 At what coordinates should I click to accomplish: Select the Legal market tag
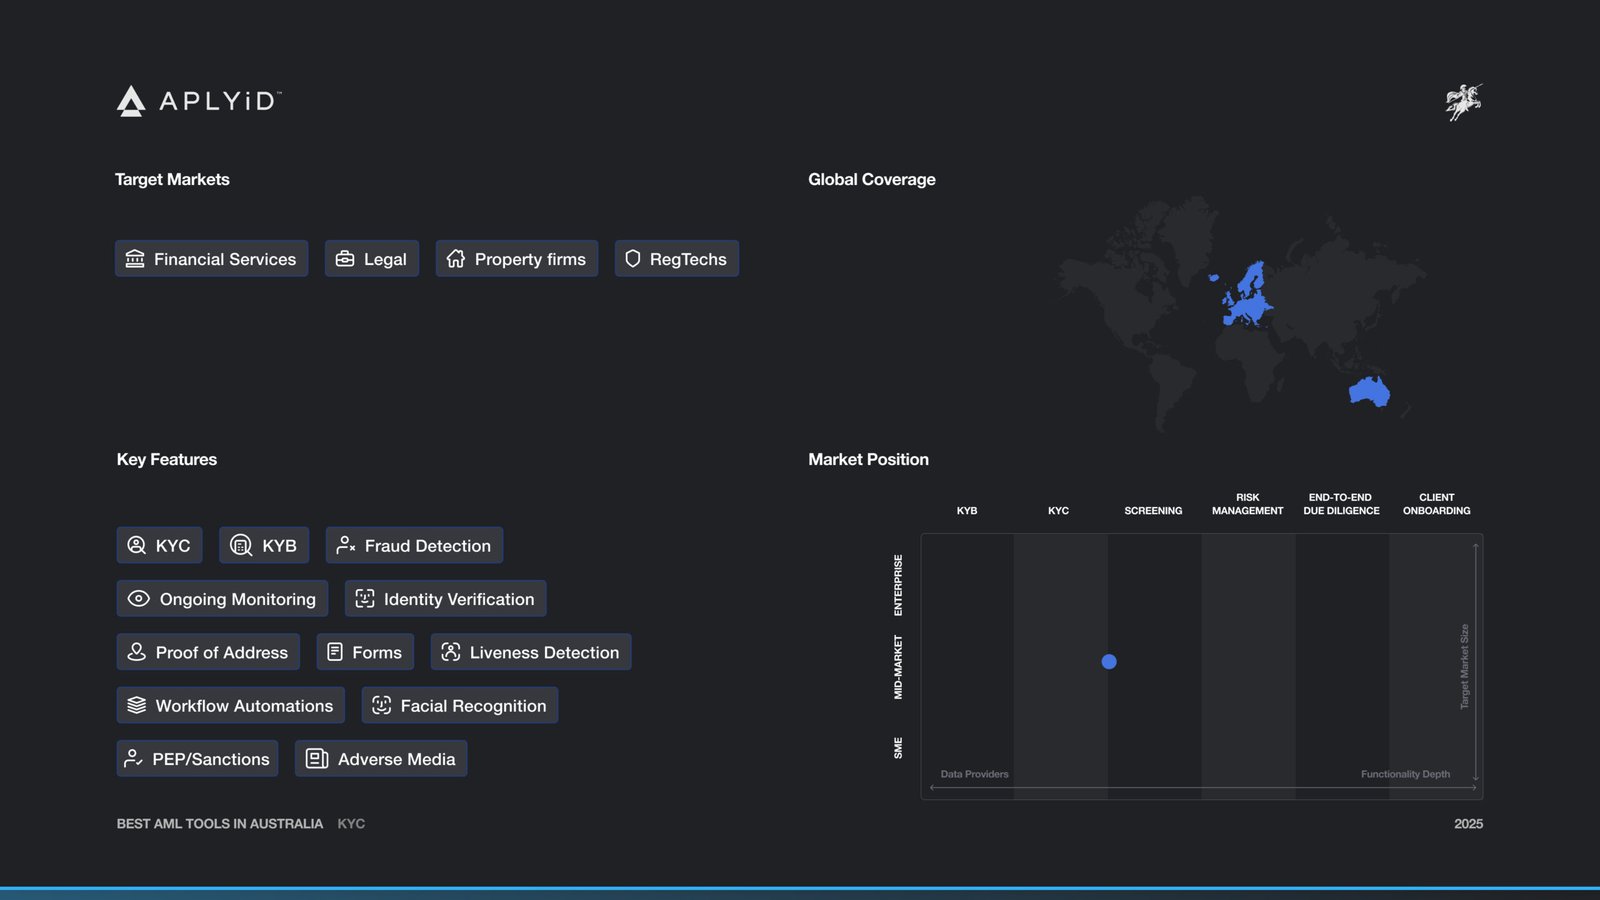point(372,259)
